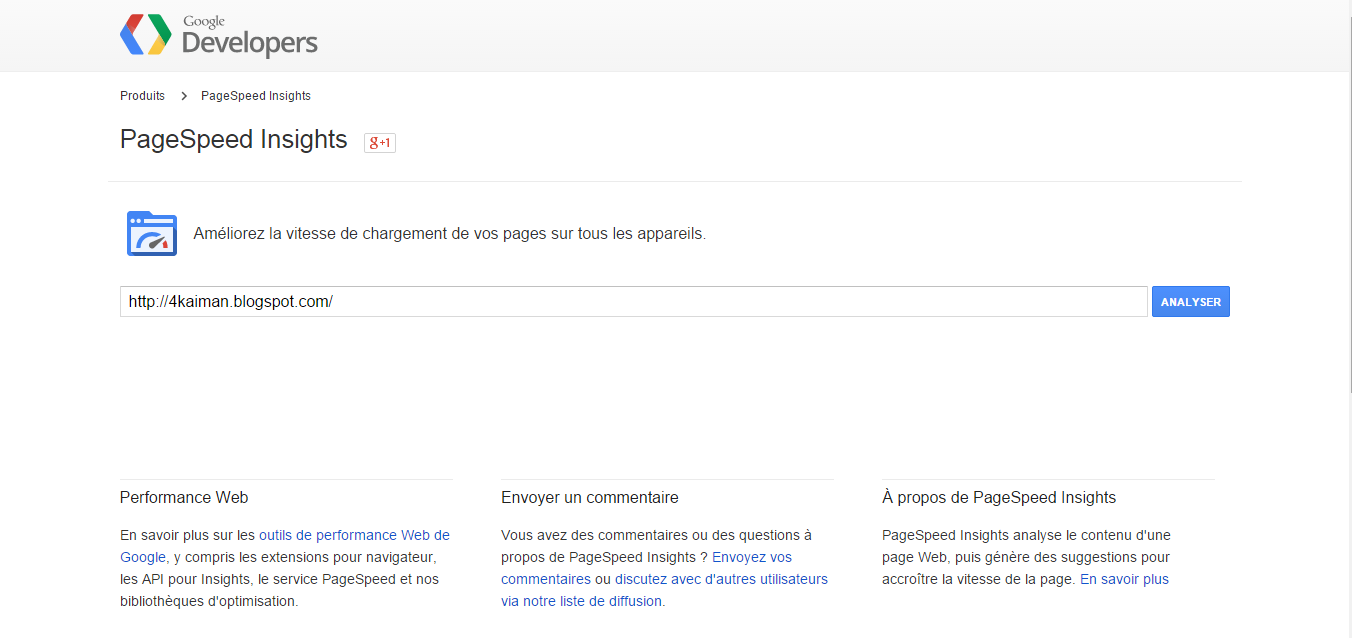Click the Envoyer un commentaire heading

click(x=590, y=497)
